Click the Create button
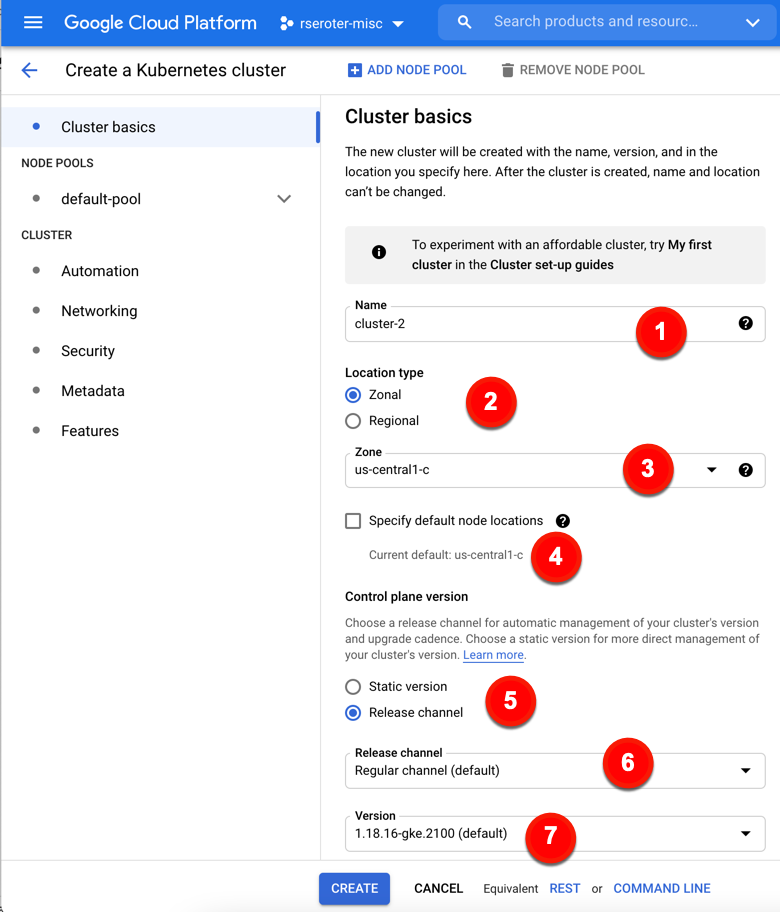 coord(354,888)
